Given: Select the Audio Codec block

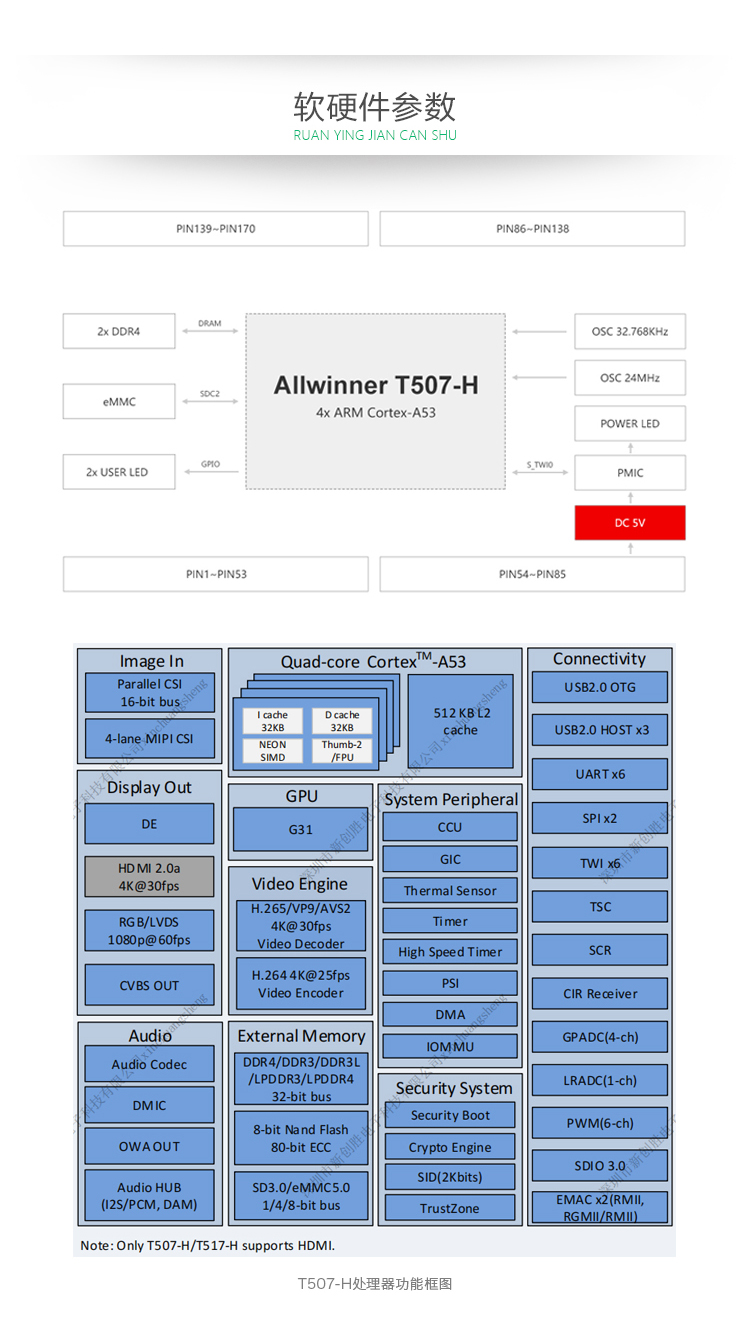Looking at the screenshot, I should click(x=149, y=1064).
